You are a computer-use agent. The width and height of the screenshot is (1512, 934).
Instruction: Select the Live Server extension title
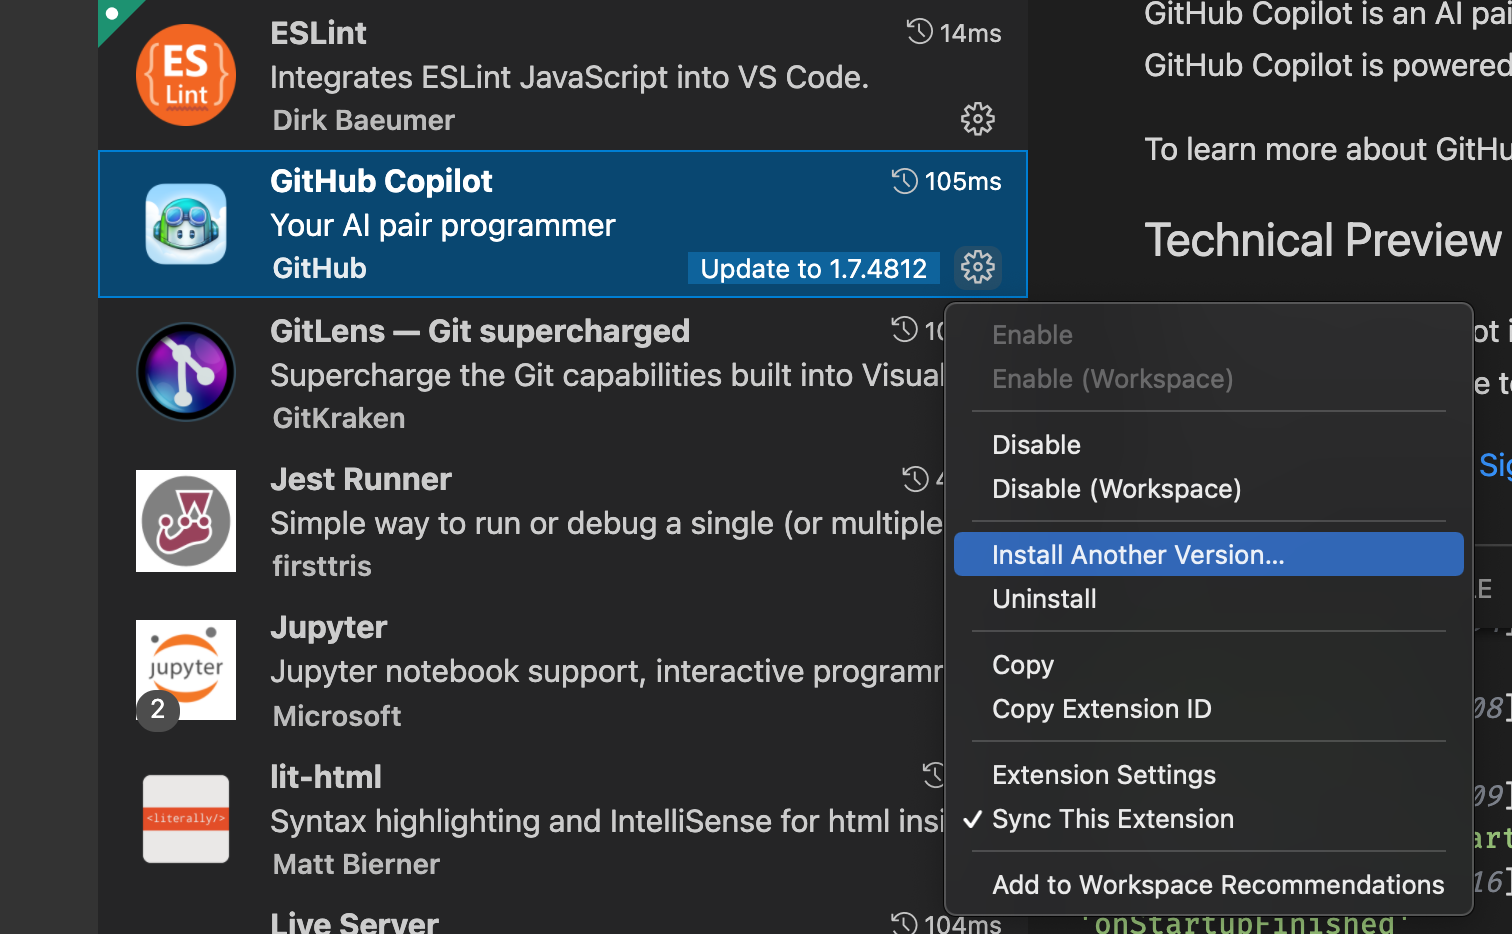[x=354, y=922]
